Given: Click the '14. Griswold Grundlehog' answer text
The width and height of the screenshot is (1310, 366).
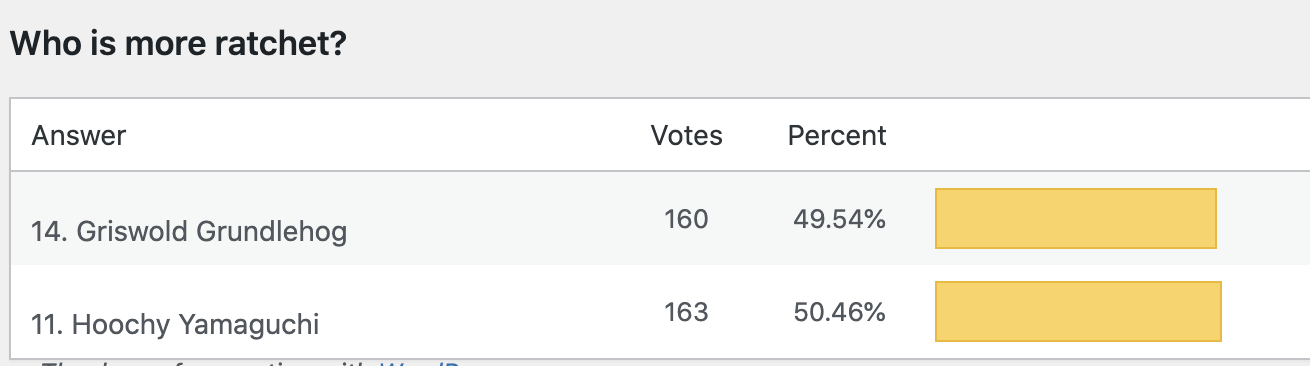Looking at the screenshot, I should [189, 232].
